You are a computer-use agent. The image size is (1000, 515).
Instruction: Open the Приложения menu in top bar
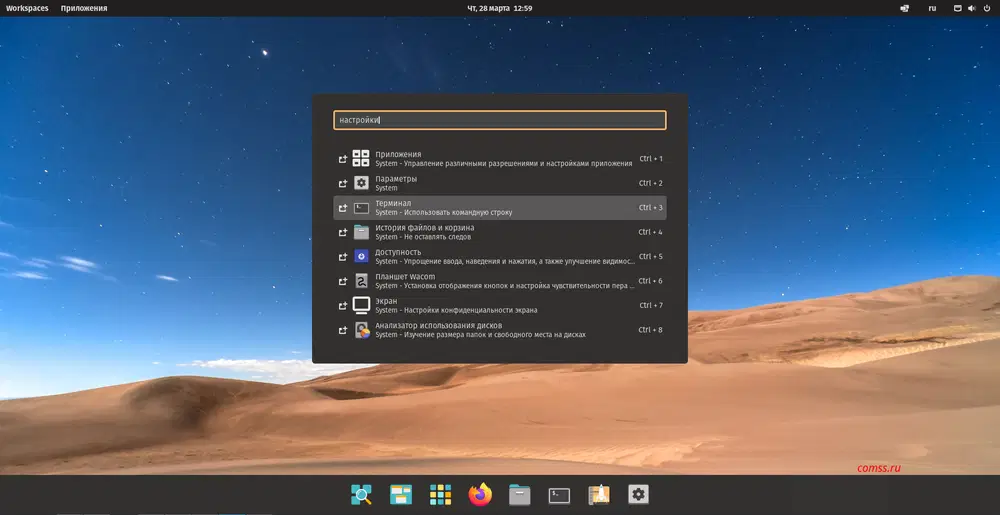pyautogui.click(x=84, y=8)
